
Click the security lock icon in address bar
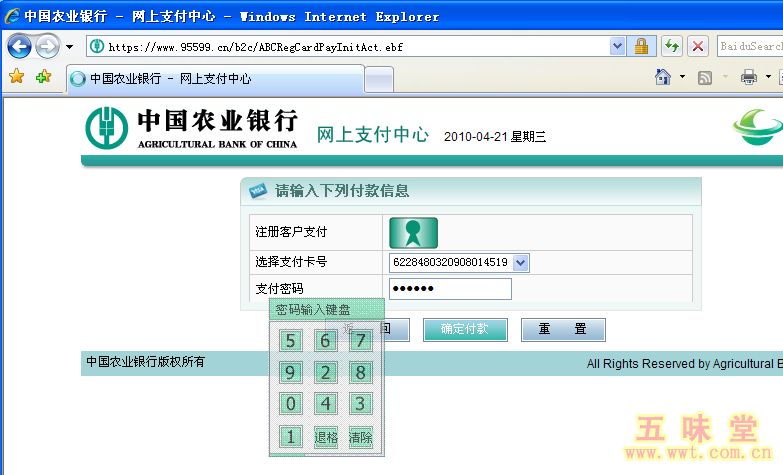click(x=641, y=46)
